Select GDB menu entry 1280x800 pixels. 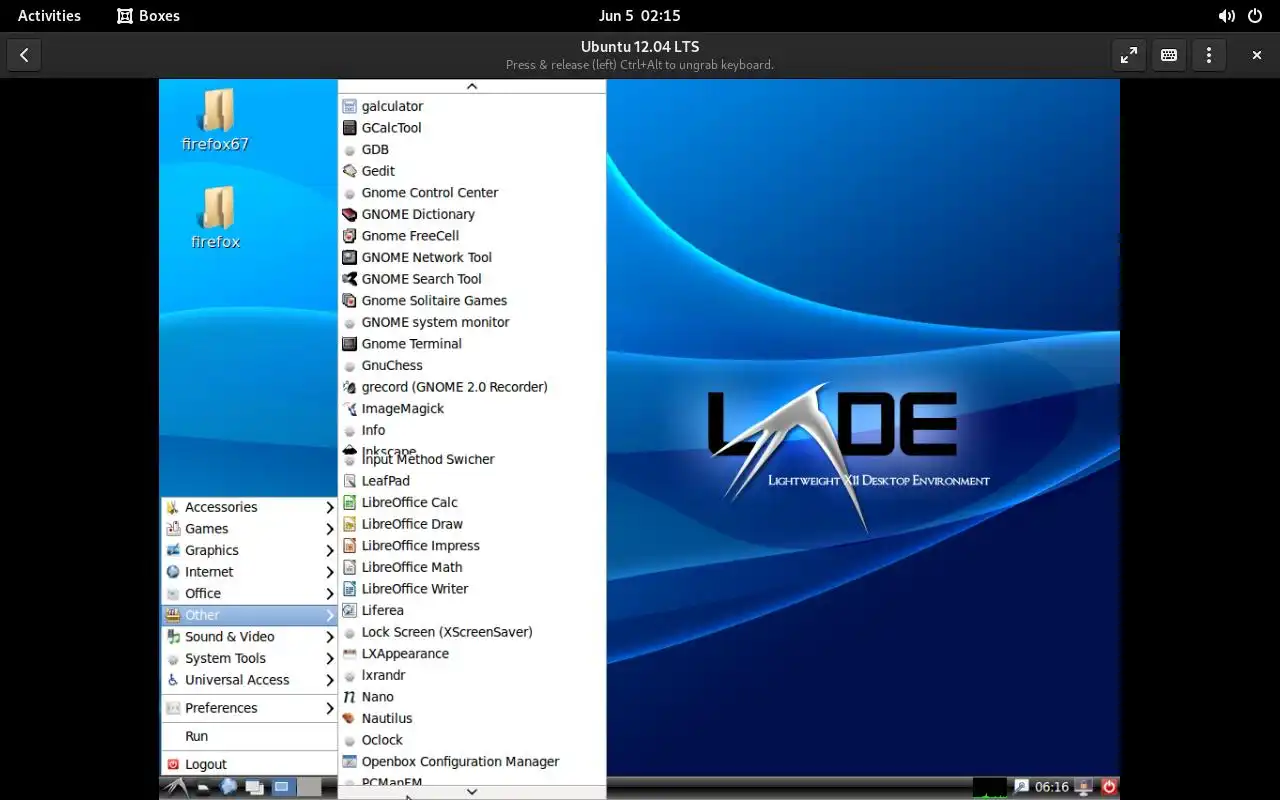click(472, 149)
